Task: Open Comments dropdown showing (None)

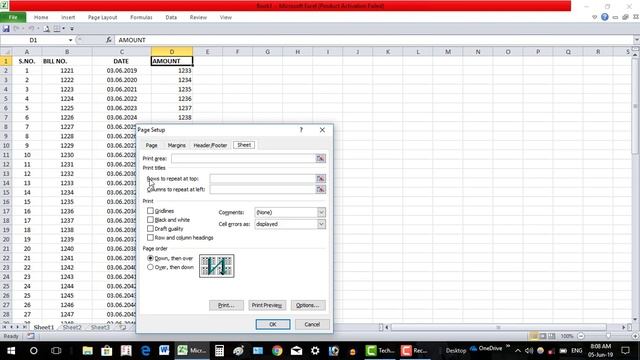Action: (x=290, y=212)
